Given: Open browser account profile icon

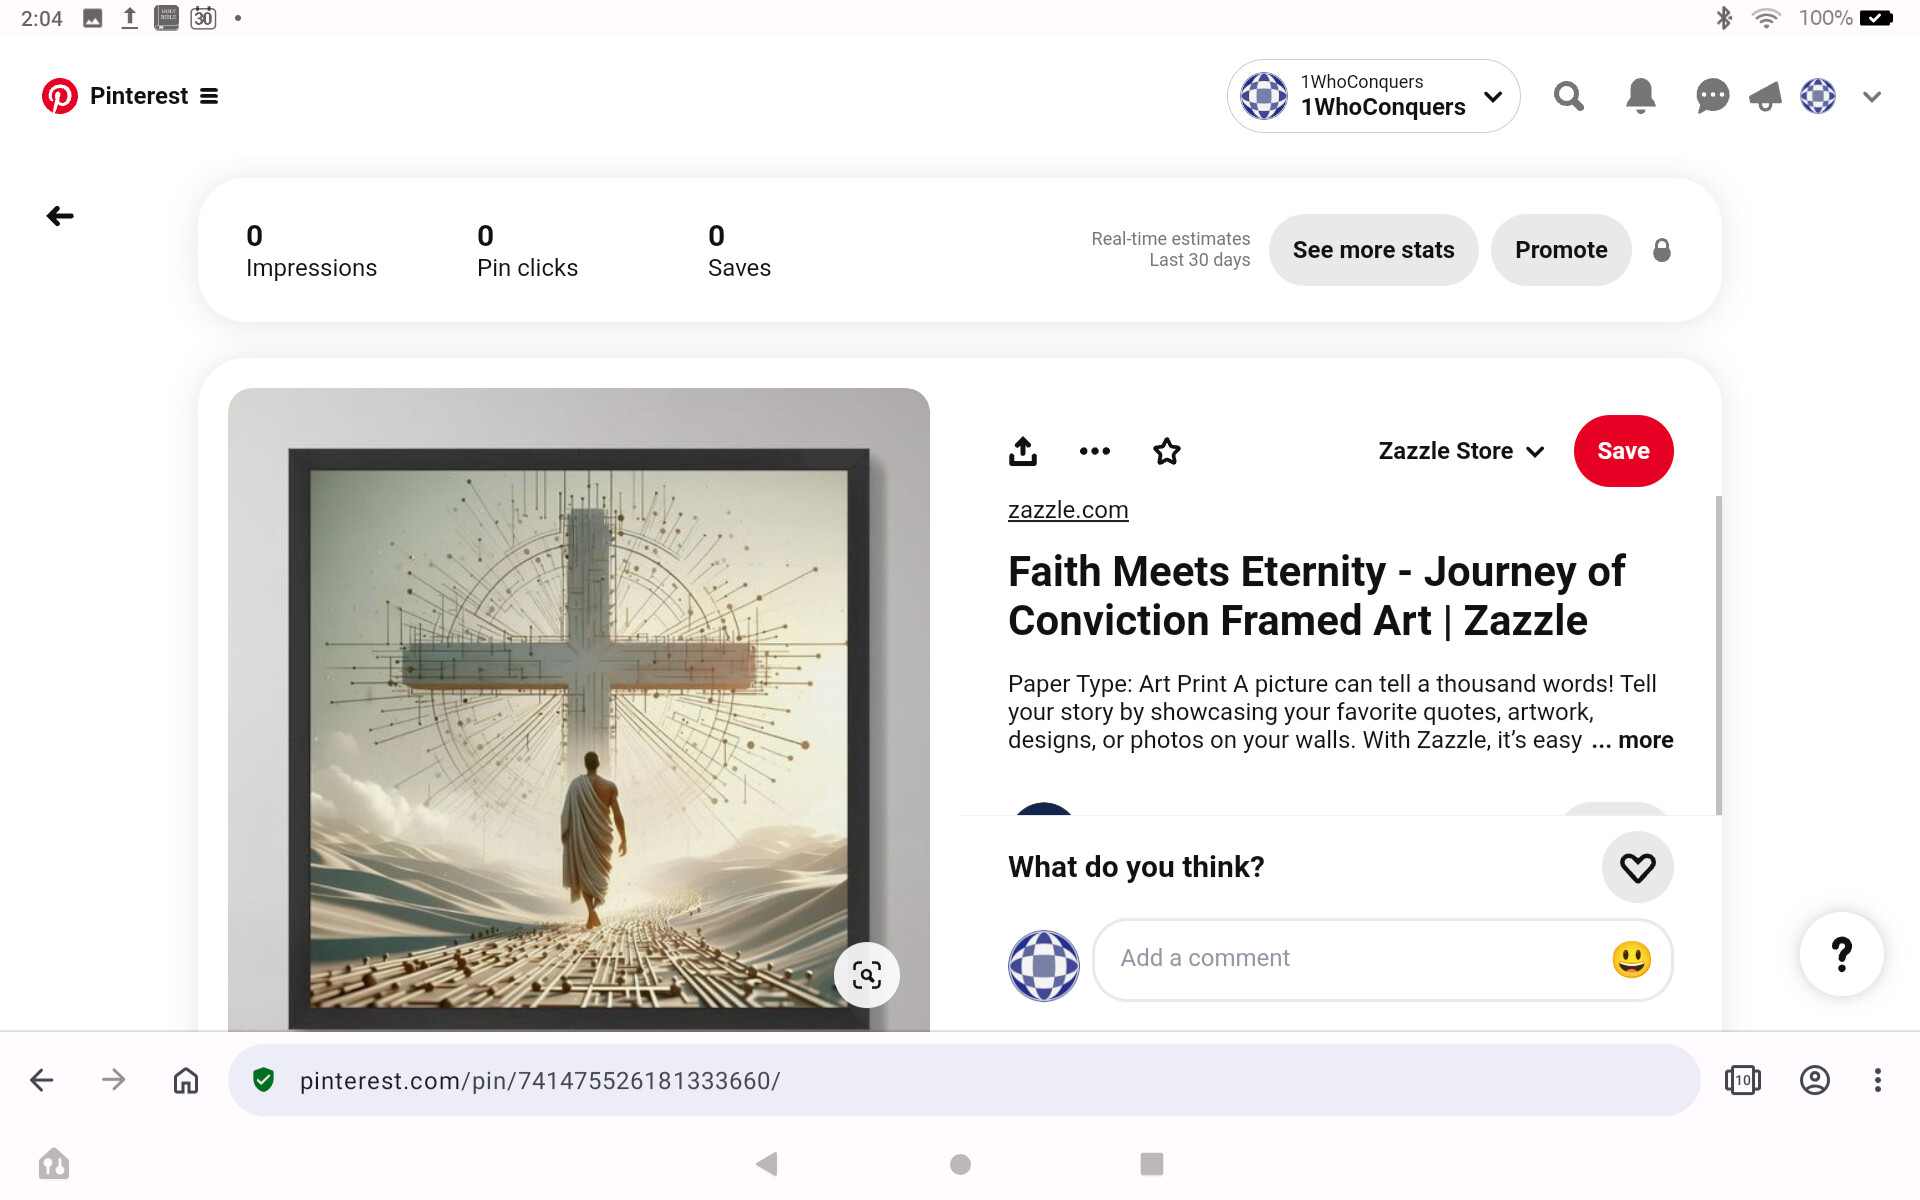Looking at the screenshot, I should 1814,1080.
